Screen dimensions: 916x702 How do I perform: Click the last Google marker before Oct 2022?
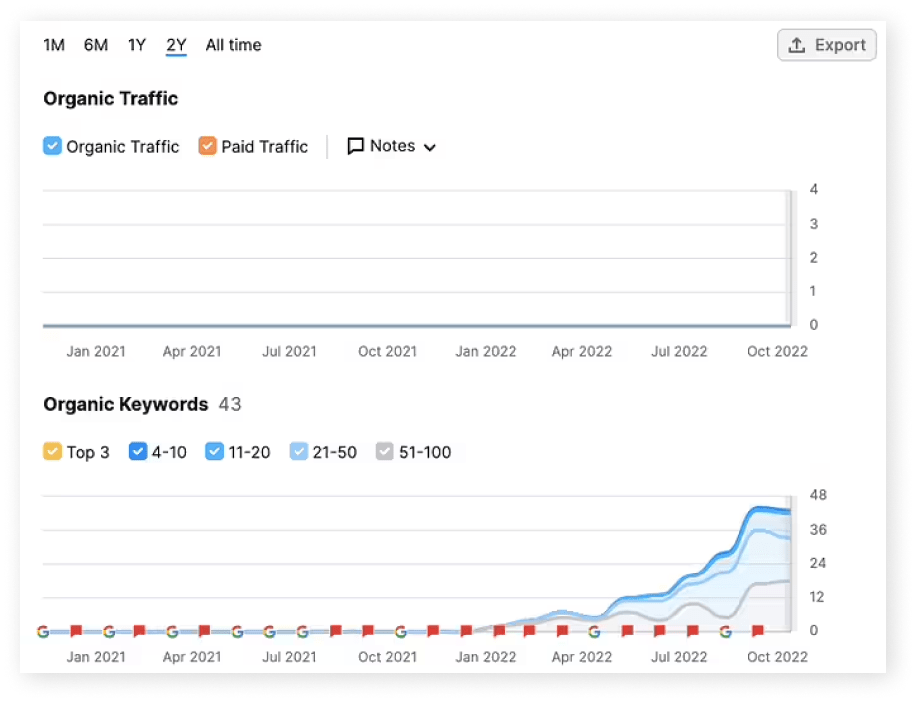click(725, 631)
